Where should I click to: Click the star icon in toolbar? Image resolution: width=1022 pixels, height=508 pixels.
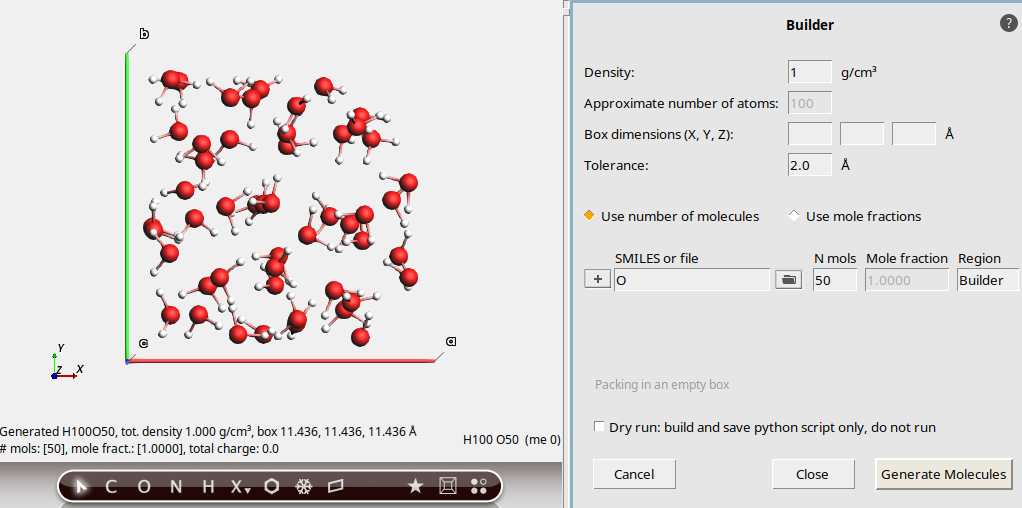[x=415, y=487]
